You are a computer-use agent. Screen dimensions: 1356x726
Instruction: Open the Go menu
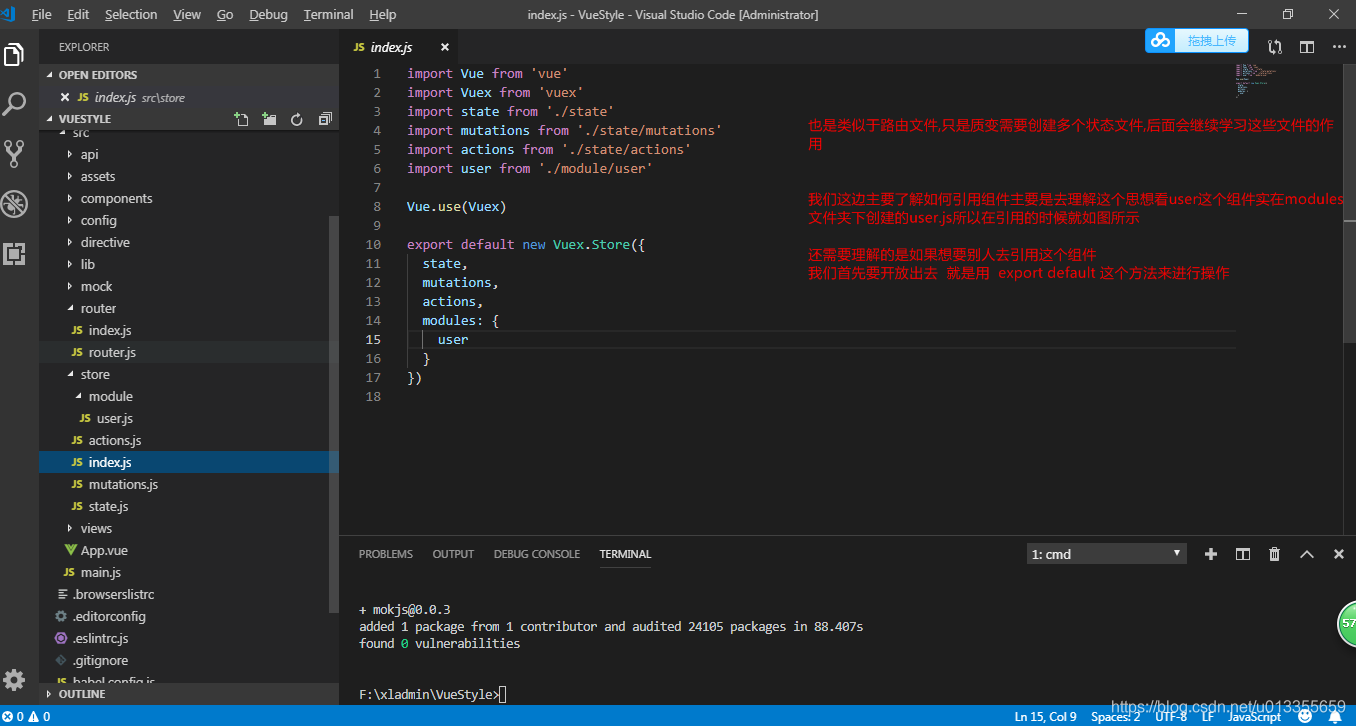225,14
